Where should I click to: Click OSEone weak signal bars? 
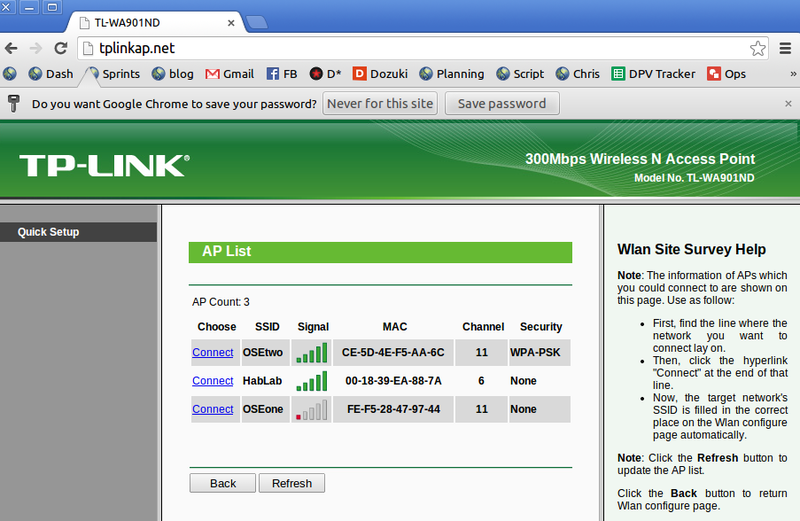[312, 410]
